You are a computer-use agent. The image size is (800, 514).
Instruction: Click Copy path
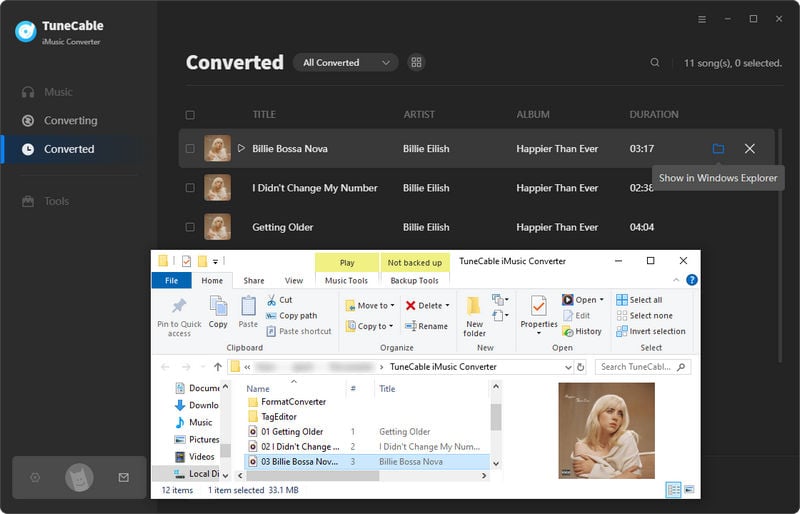[292, 315]
